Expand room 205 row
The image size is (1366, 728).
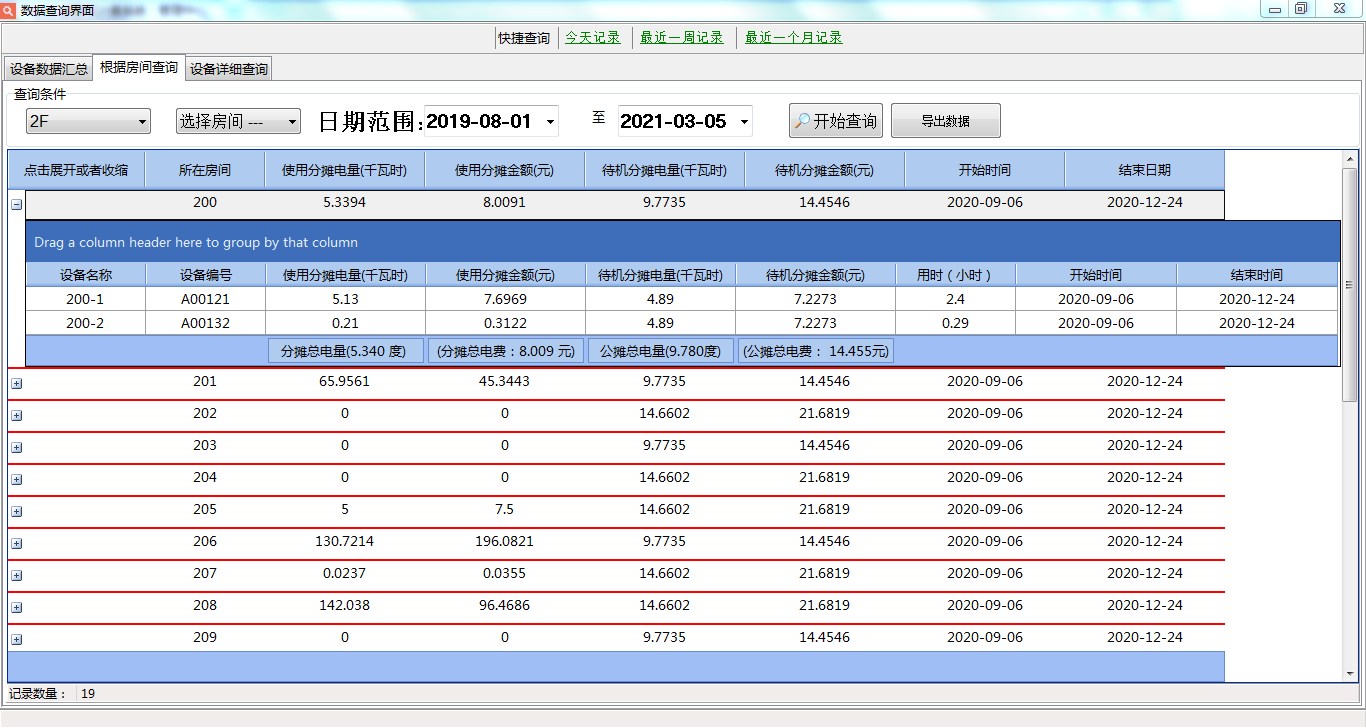[x=16, y=511]
